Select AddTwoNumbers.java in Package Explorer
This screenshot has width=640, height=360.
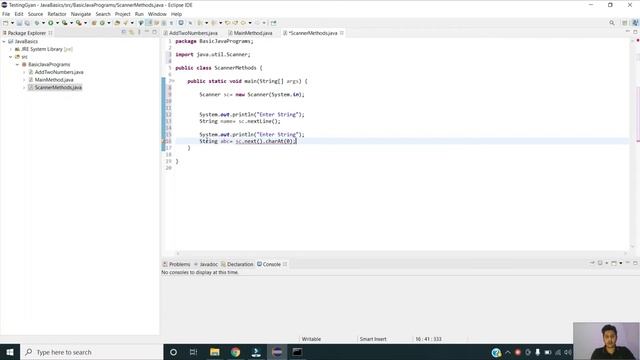pos(59,72)
